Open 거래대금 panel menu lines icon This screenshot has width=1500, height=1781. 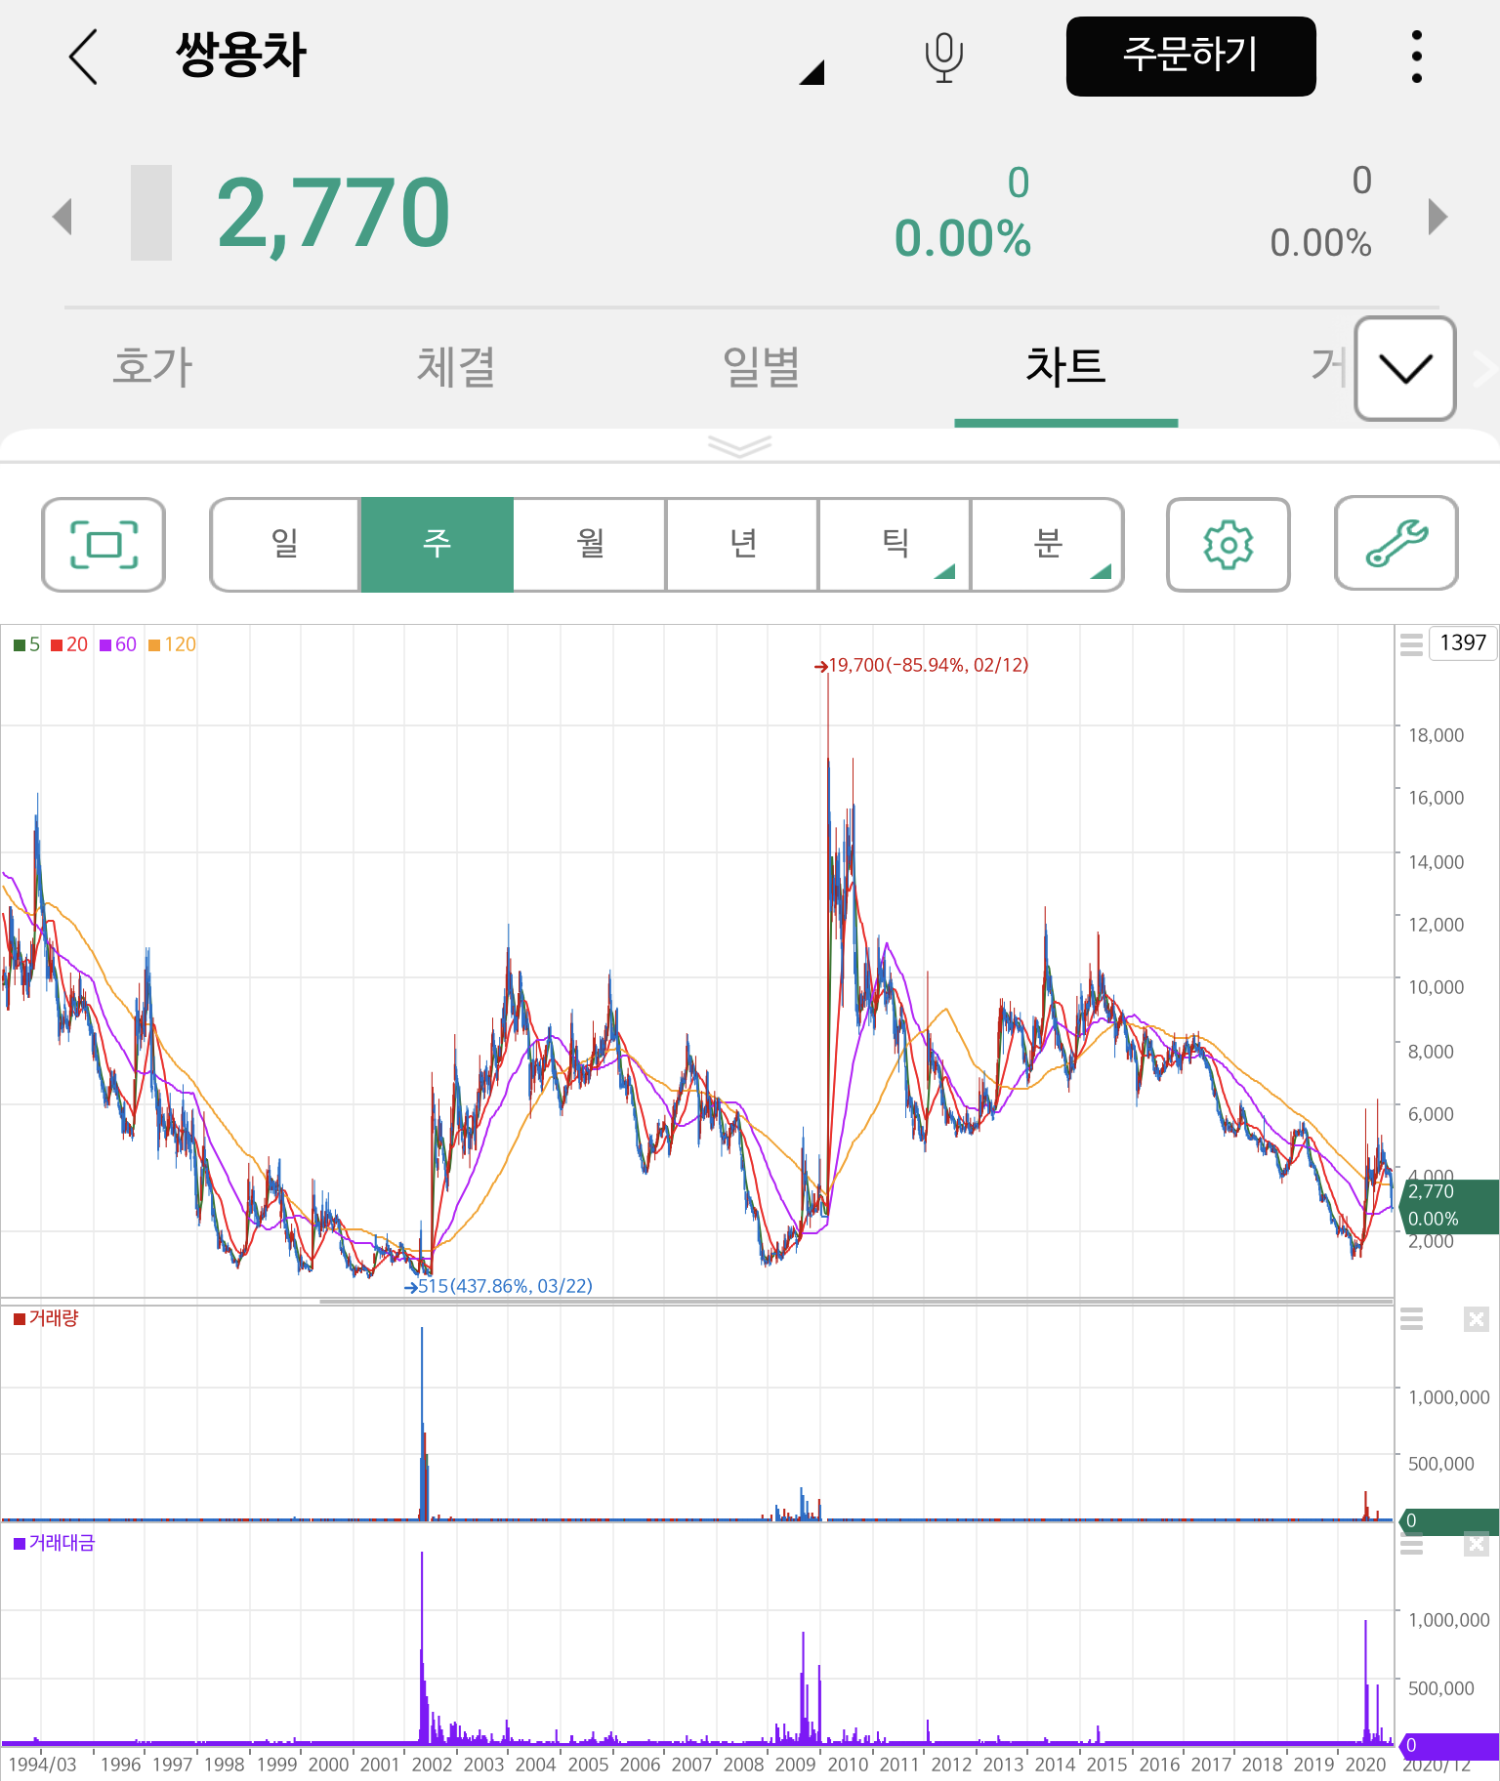click(x=1411, y=1546)
